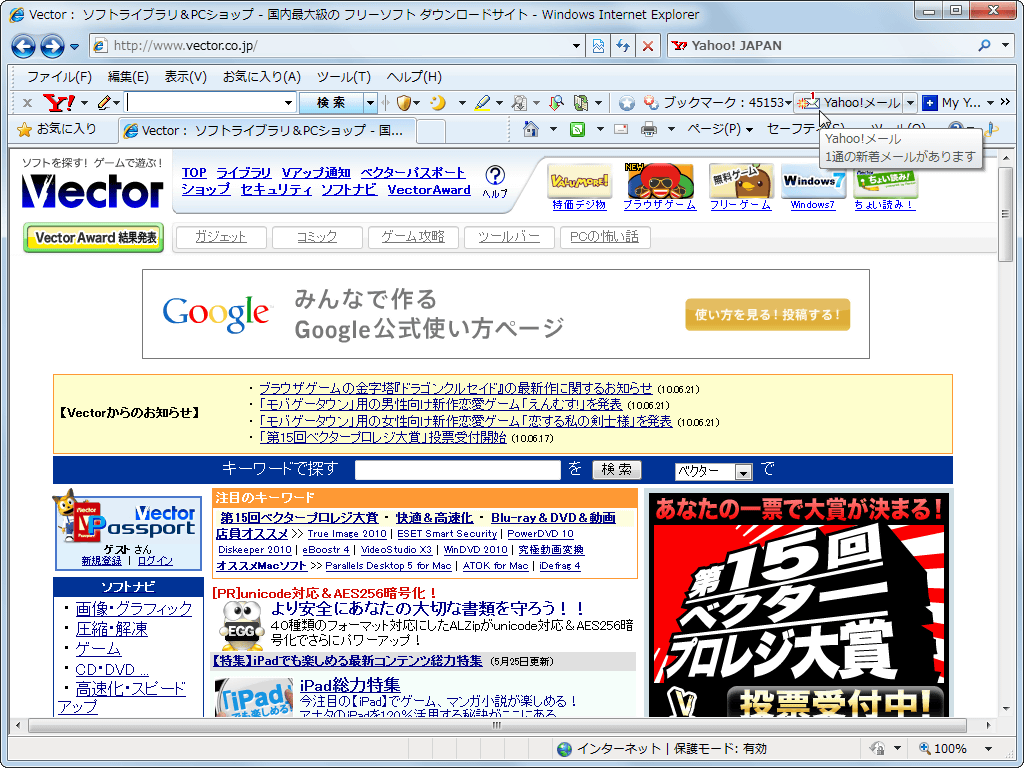Close the Yahoo! toolbar with its gray x
The width and height of the screenshot is (1024, 768).
27,103
